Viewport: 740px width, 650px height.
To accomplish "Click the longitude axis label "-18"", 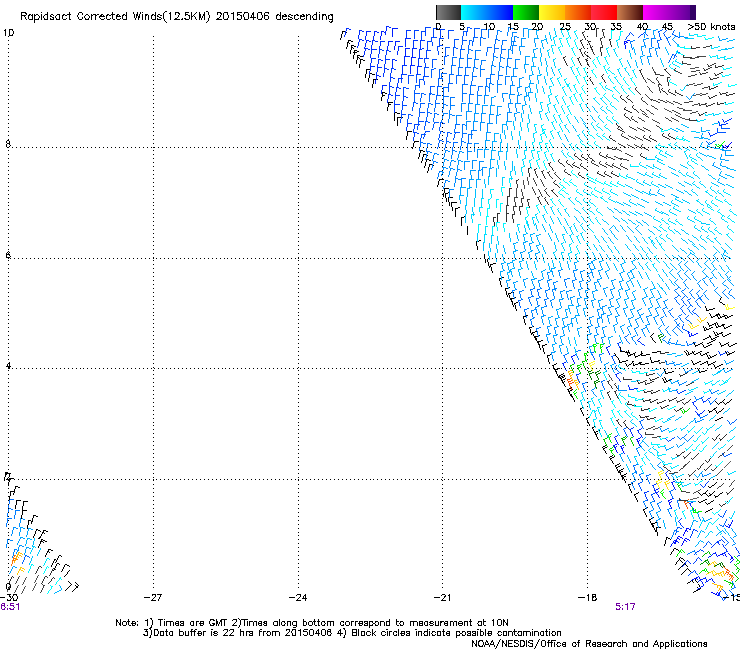I will tap(588, 597).
